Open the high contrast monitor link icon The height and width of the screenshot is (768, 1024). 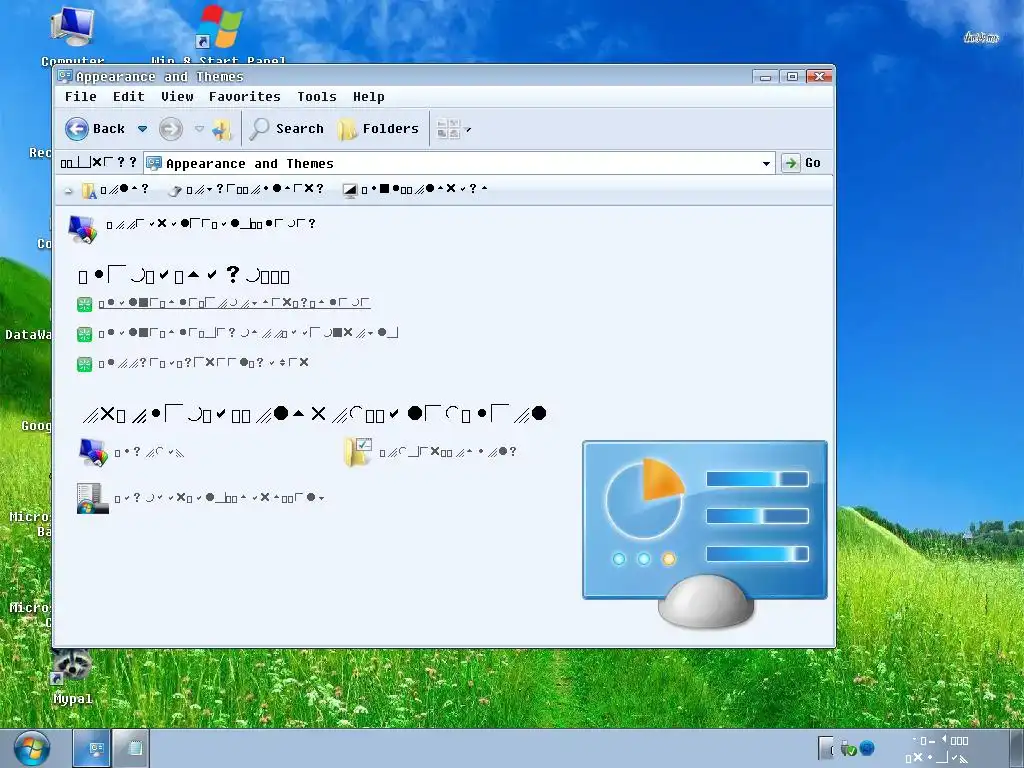click(350, 190)
